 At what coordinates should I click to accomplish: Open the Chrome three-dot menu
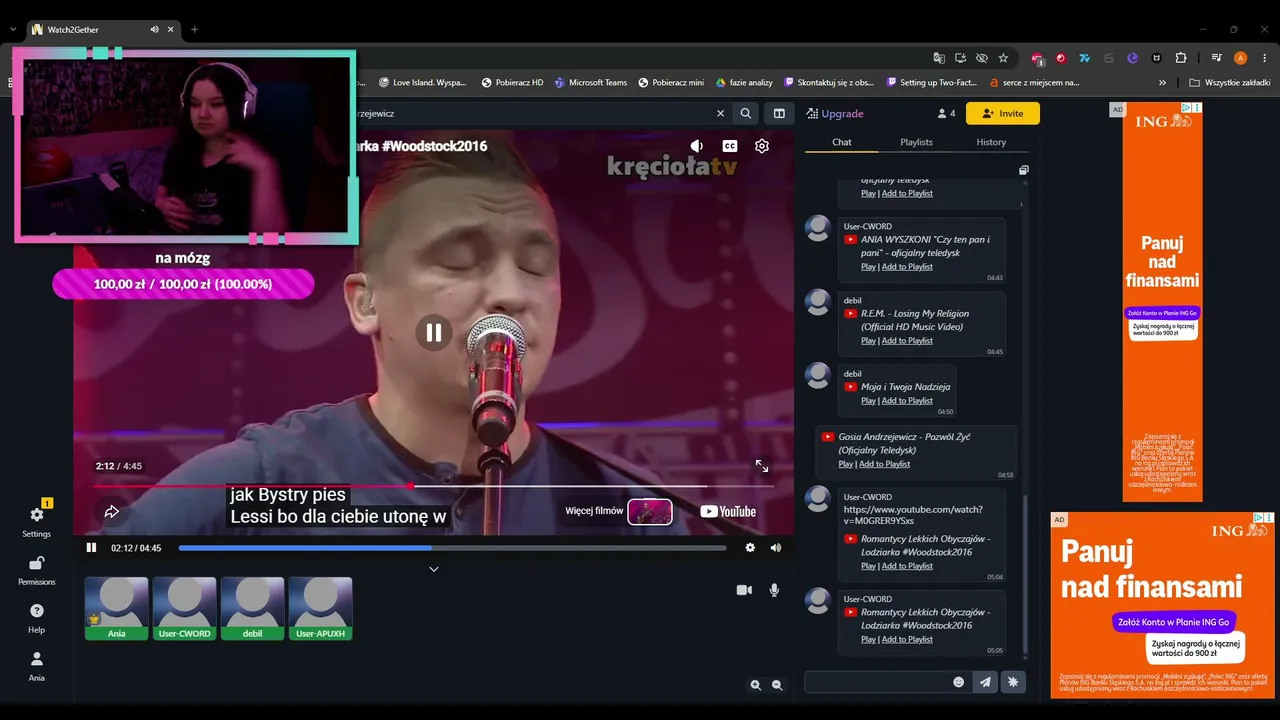(1263, 58)
